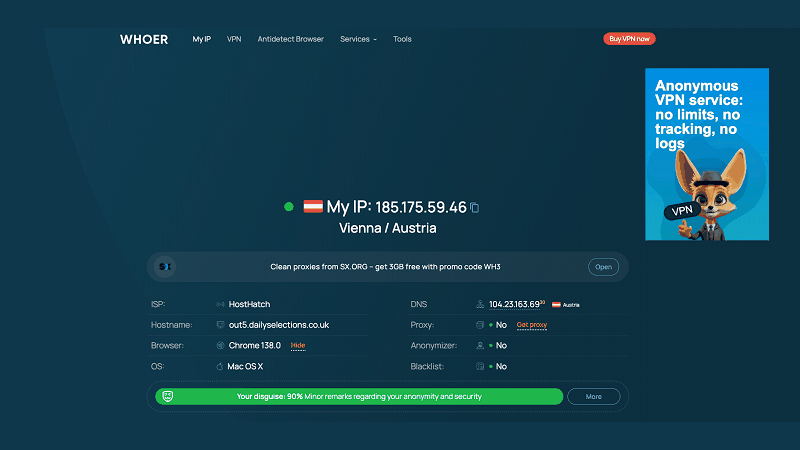Click the Hostname row icon
The image size is (800, 450).
(220, 325)
